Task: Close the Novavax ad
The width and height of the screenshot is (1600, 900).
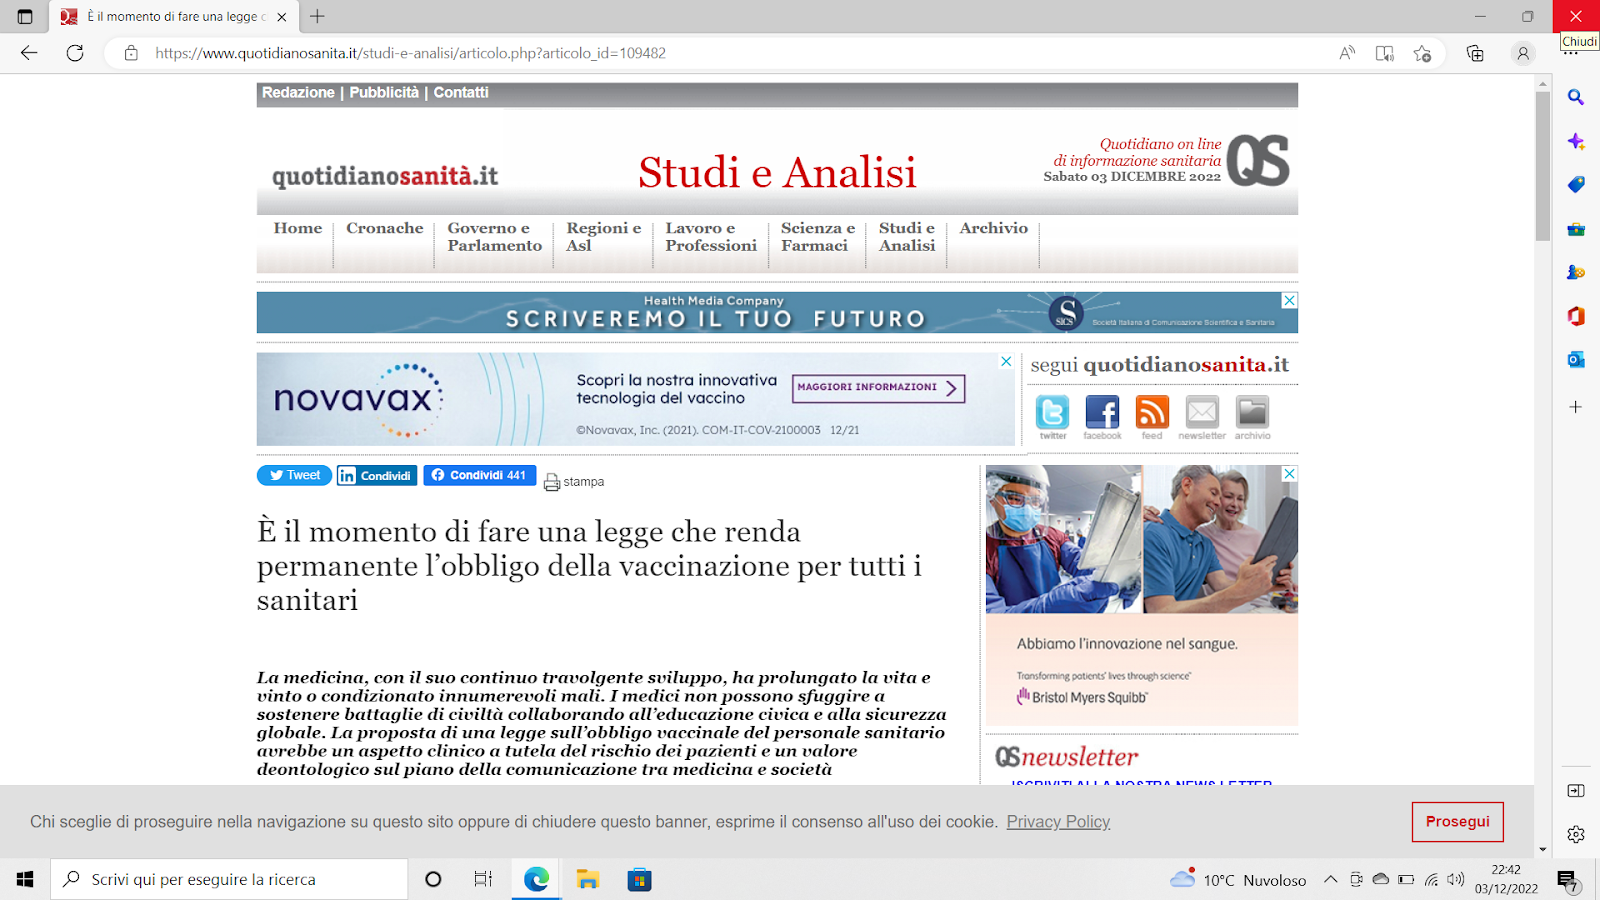Action: 1006,361
